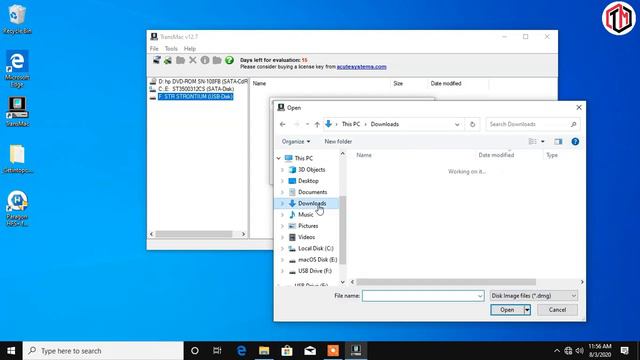Click the green help question-mark icon in TransMac toolbar
This screenshot has height=360, width=640.
tap(229, 60)
